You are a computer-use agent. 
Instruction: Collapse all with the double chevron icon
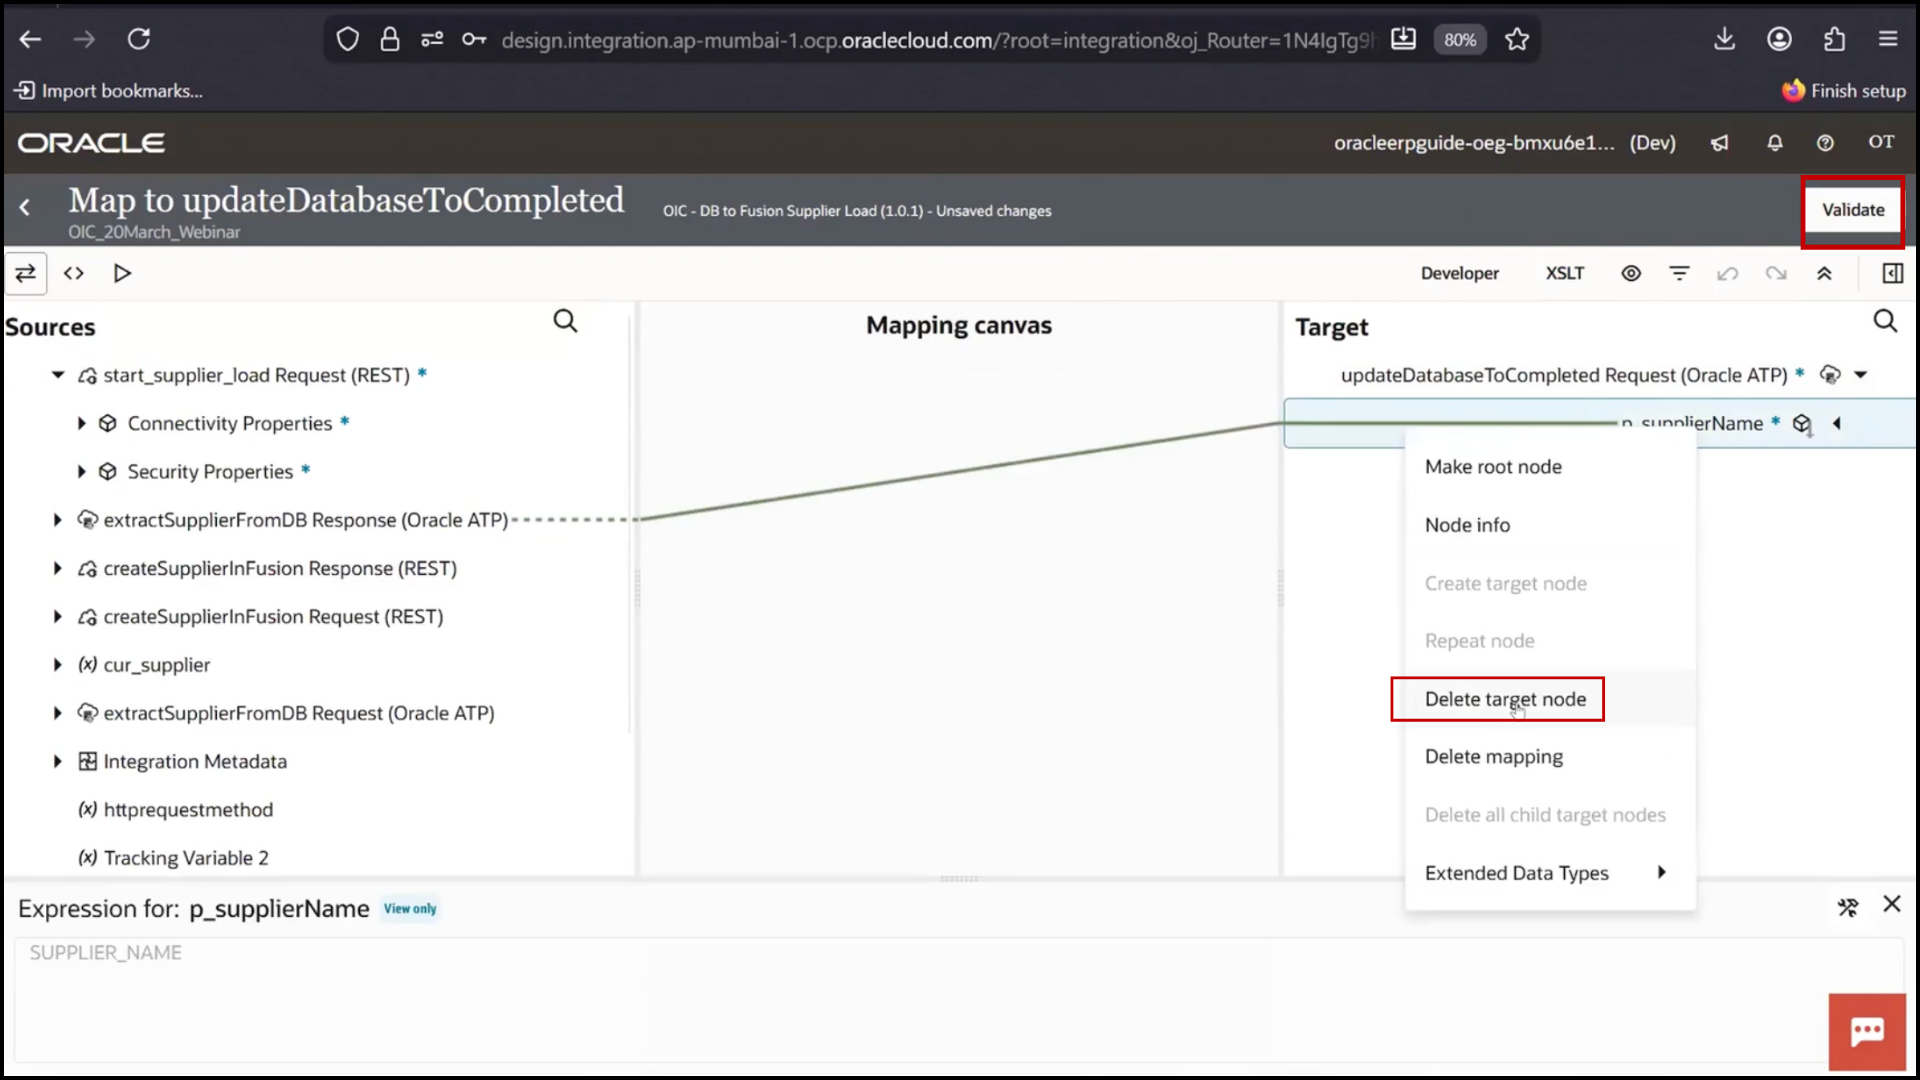pos(1824,273)
